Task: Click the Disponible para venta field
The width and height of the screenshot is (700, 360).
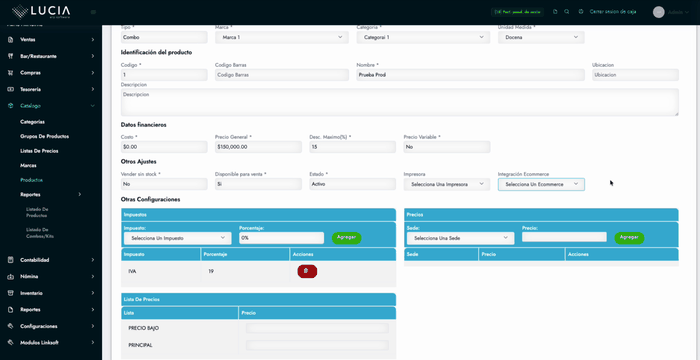Action: [258, 184]
